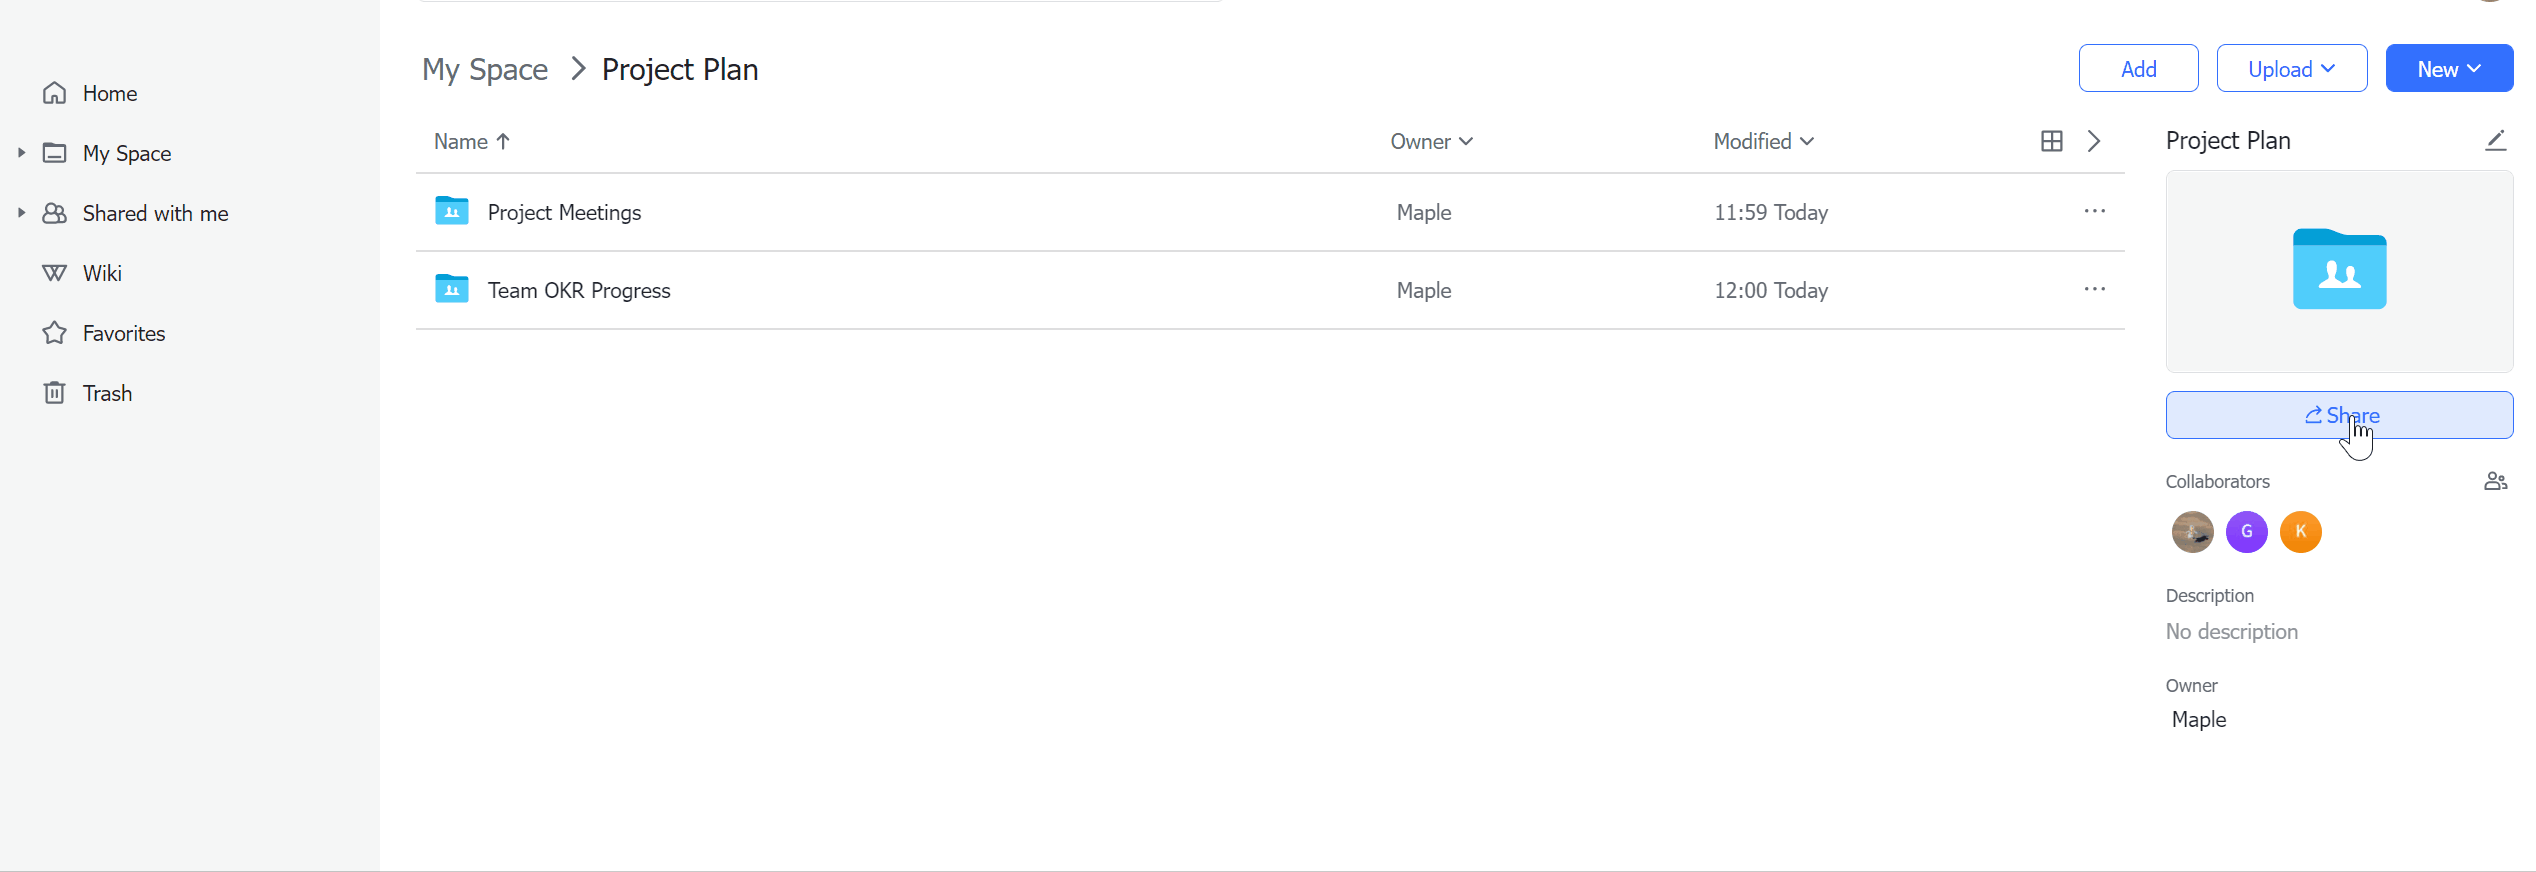Click the Project Meetings folder icon

452,211
